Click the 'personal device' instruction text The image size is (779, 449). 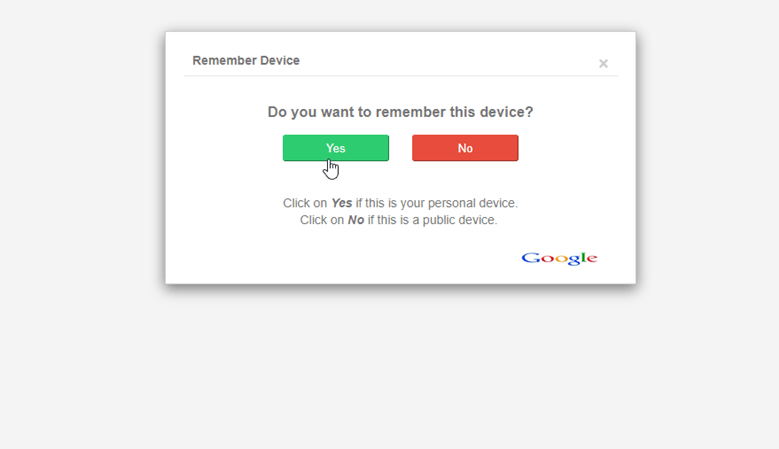click(x=472, y=203)
